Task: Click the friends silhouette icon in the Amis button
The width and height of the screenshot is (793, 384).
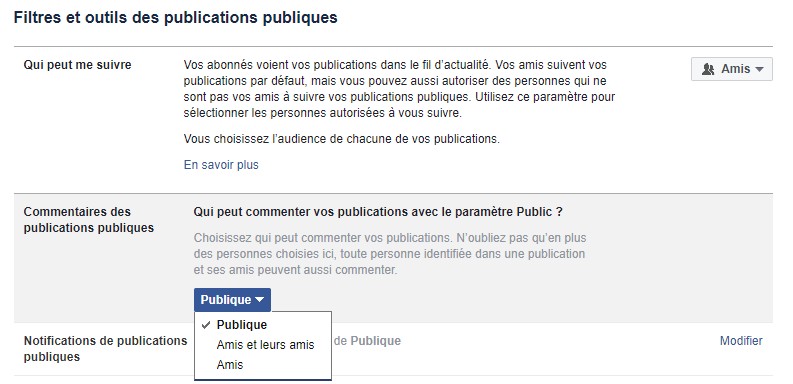Action: [x=708, y=69]
